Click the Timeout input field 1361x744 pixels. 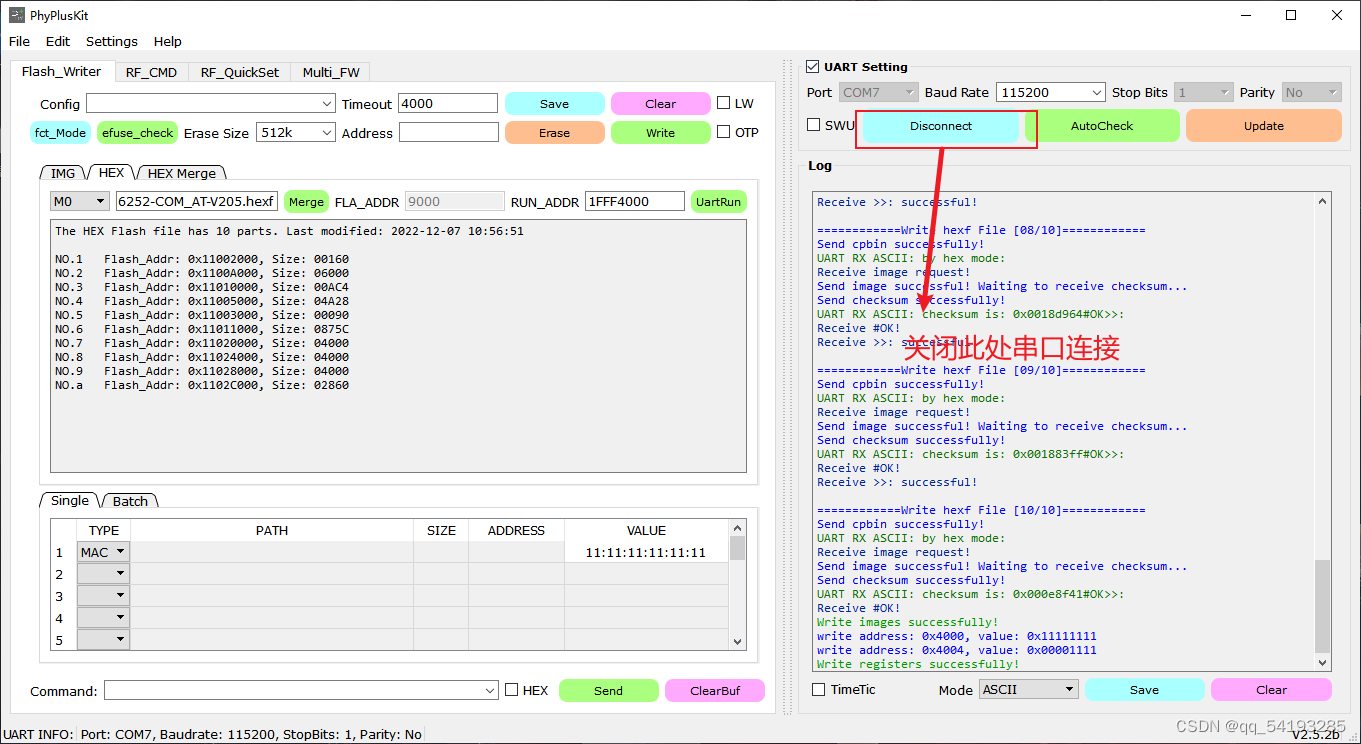pyautogui.click(x=448, y=104)
